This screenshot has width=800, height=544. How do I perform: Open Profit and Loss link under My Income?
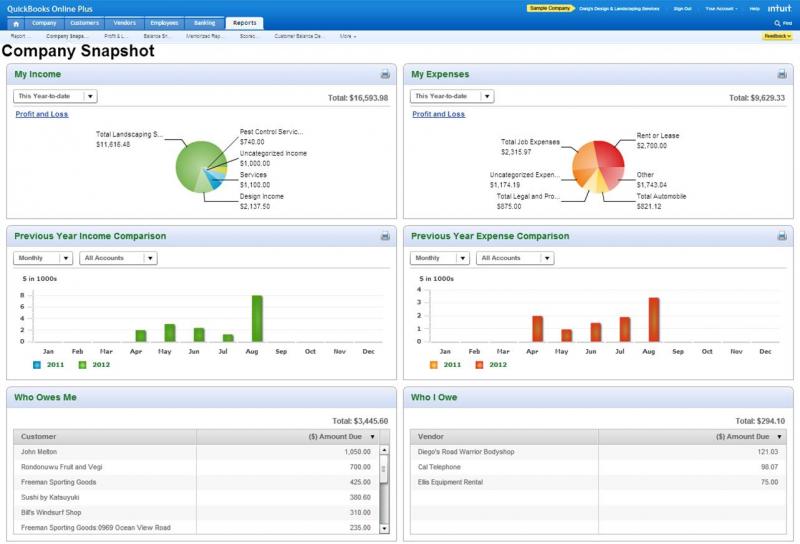[x=42, y=114]
